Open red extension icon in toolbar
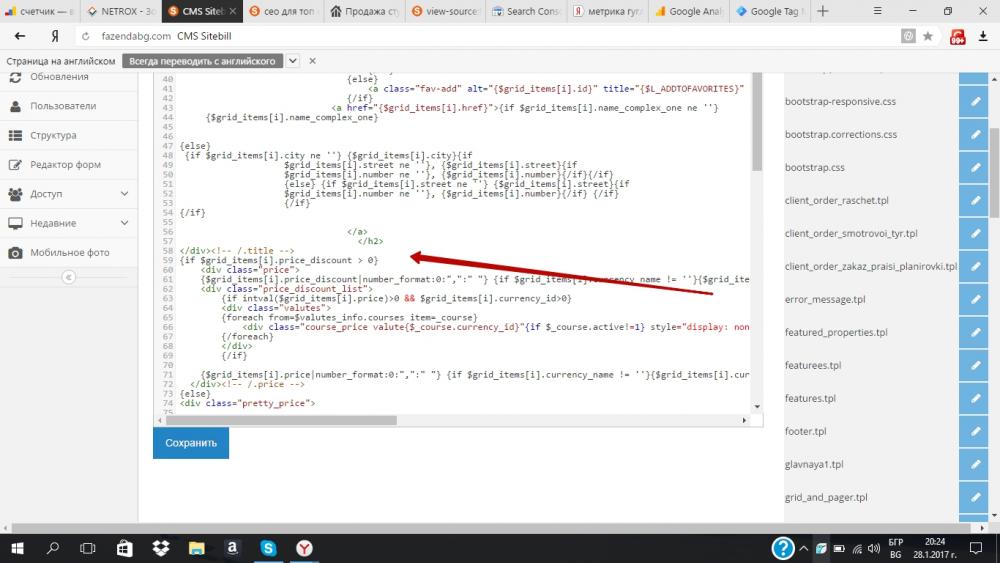This screenshot has width=1000, height=563. coord(957,37)
